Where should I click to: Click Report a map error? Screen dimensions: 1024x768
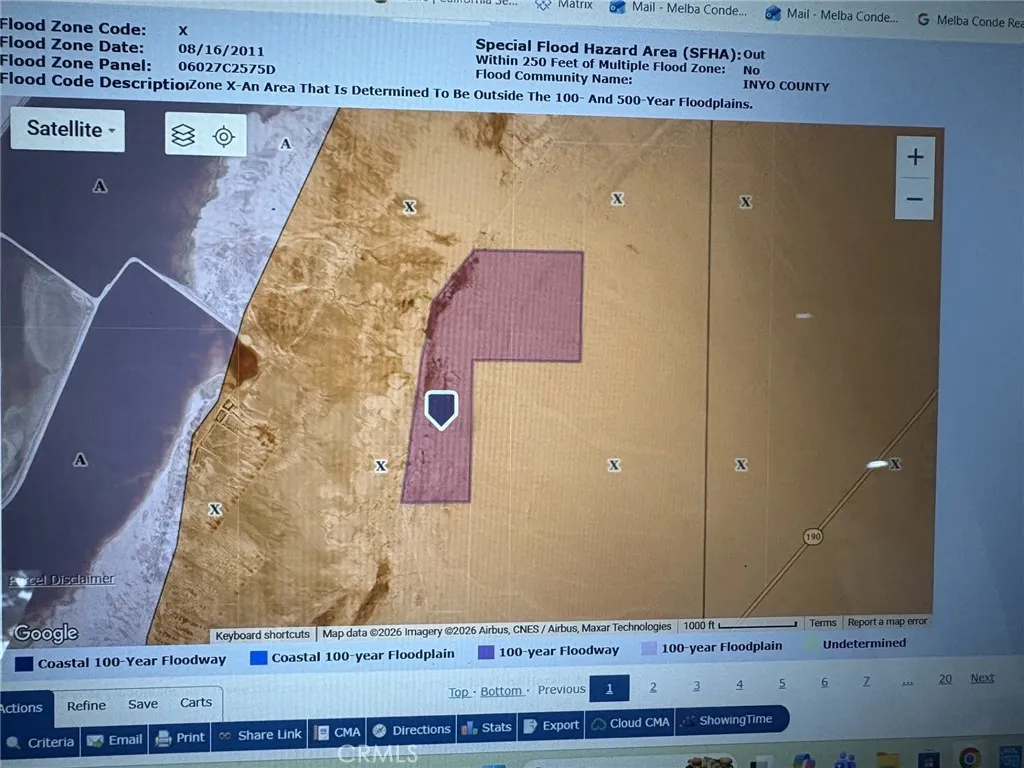point(887,622)
